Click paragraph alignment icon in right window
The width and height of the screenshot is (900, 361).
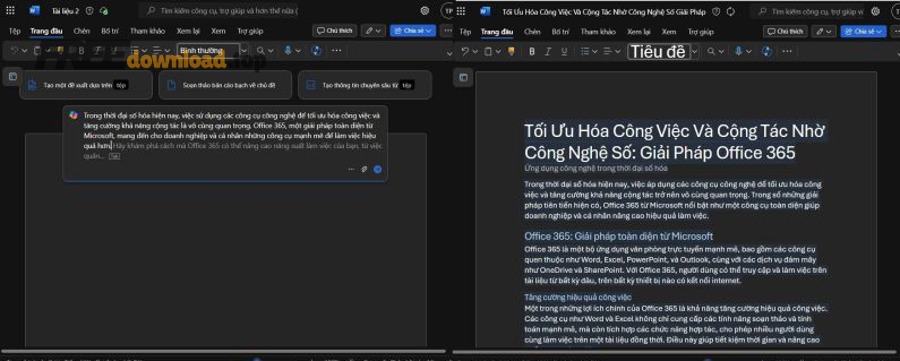[607, 51]
